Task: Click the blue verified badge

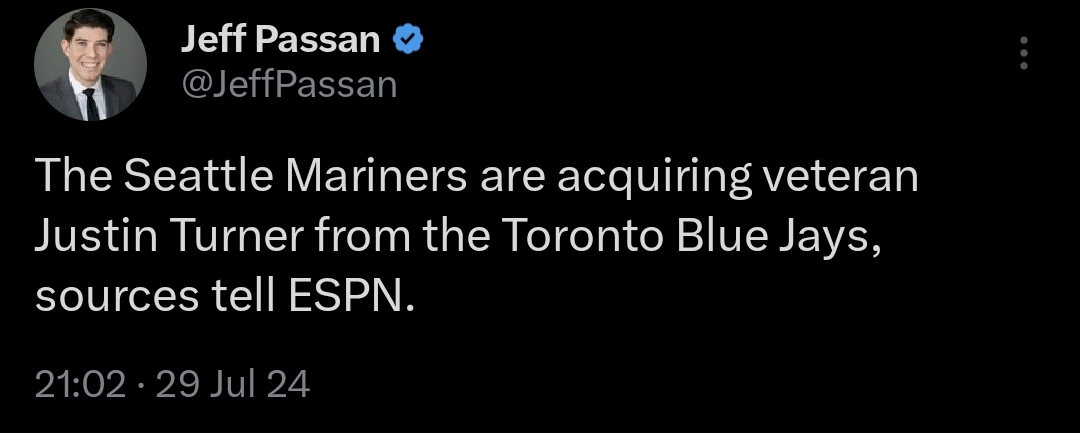Action: [408, 40]
